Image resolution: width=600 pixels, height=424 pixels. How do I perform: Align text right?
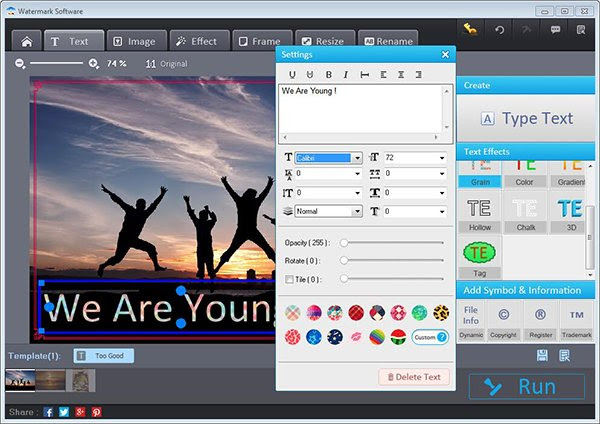click(x=419, y=75)
